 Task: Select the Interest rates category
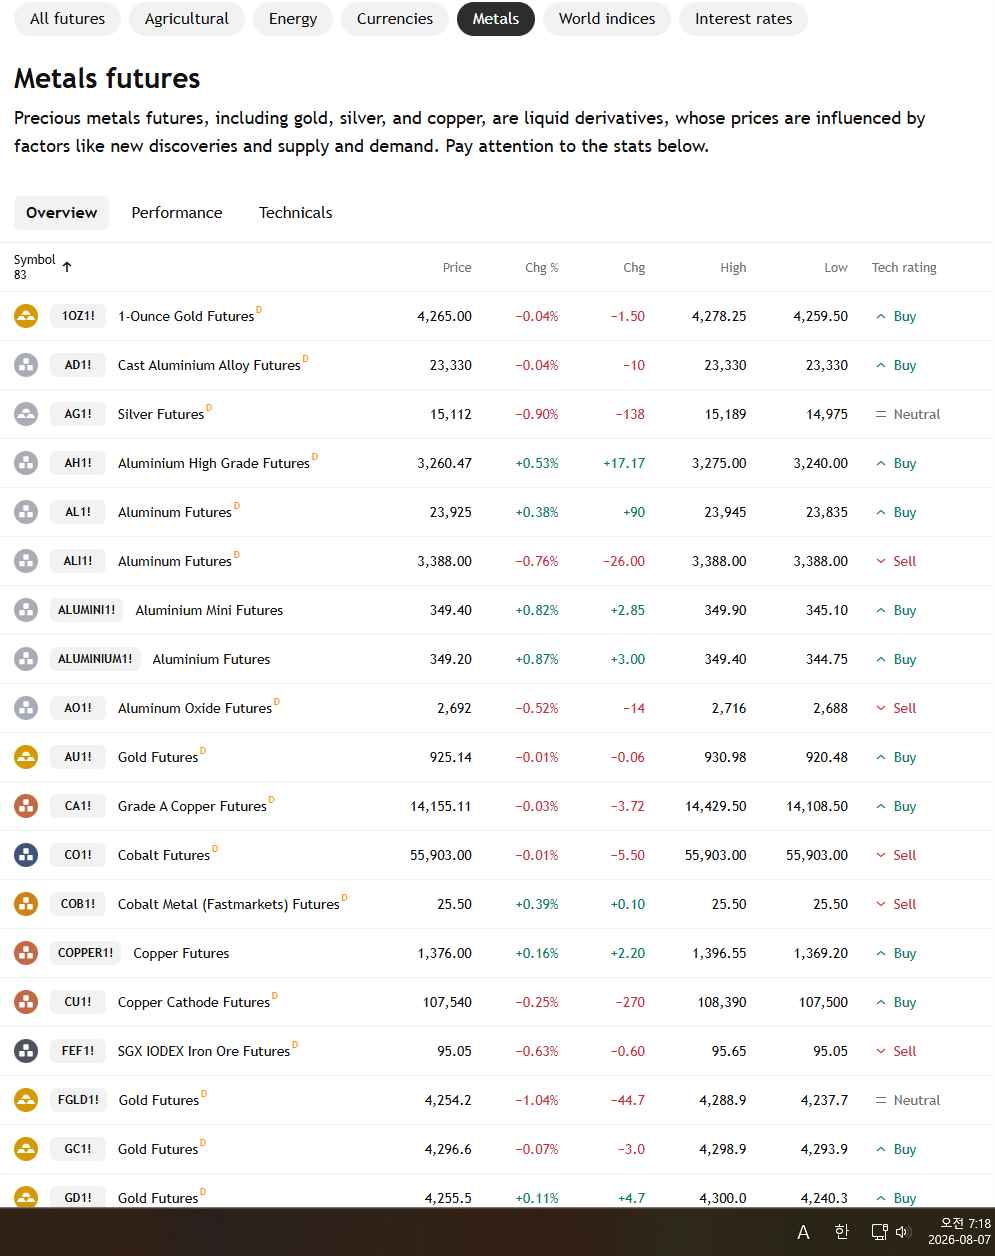(x=744, y=19)
